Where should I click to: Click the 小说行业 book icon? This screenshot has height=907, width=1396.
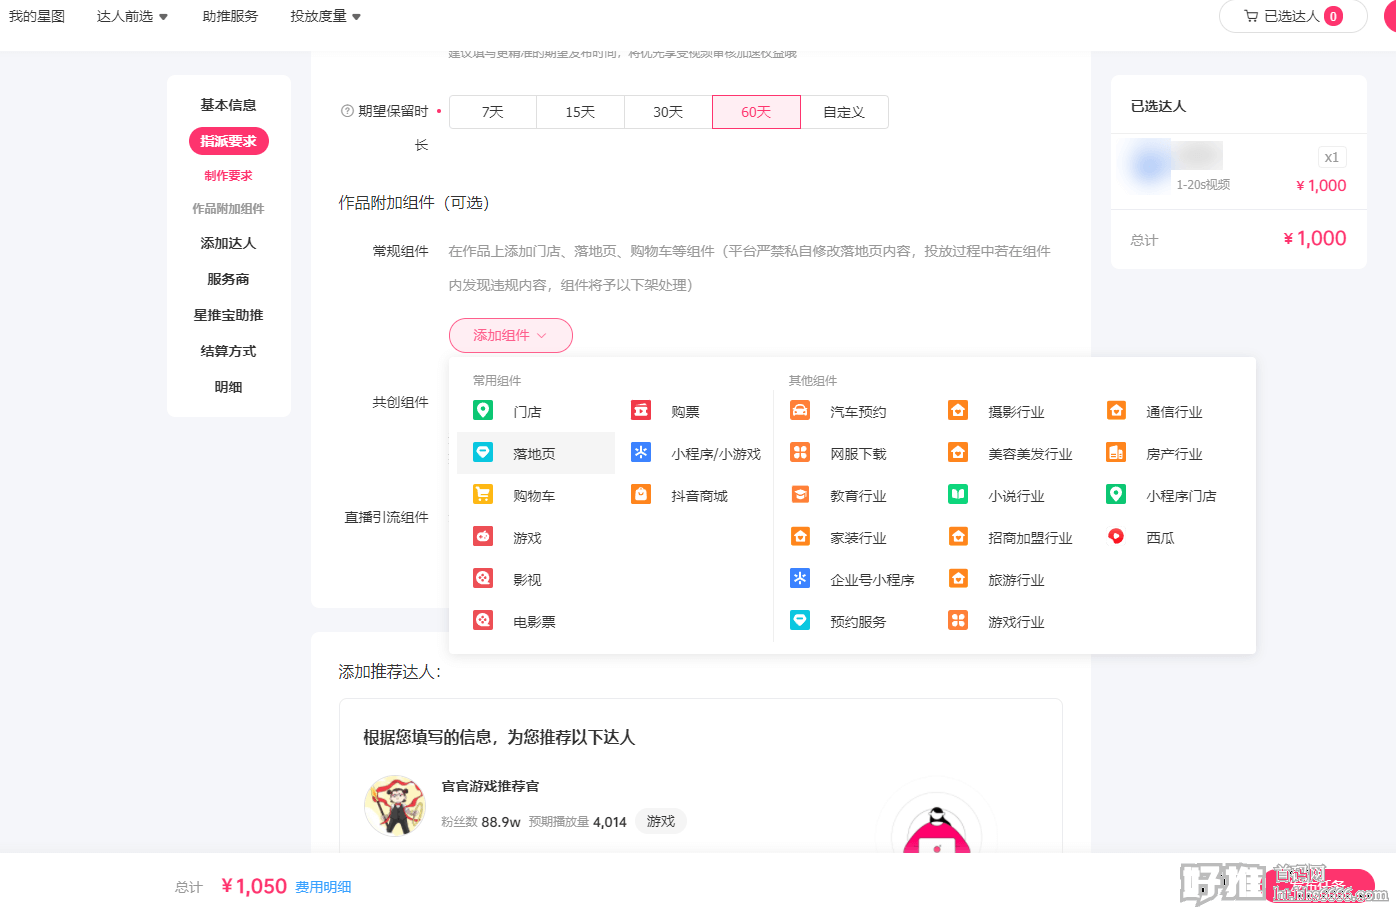click(958, 495)
